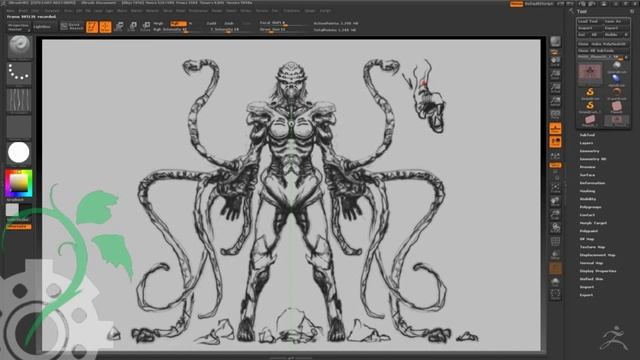Click Make PolyMesh3D button
Viewport: 640px width, 360px height.
608,44
